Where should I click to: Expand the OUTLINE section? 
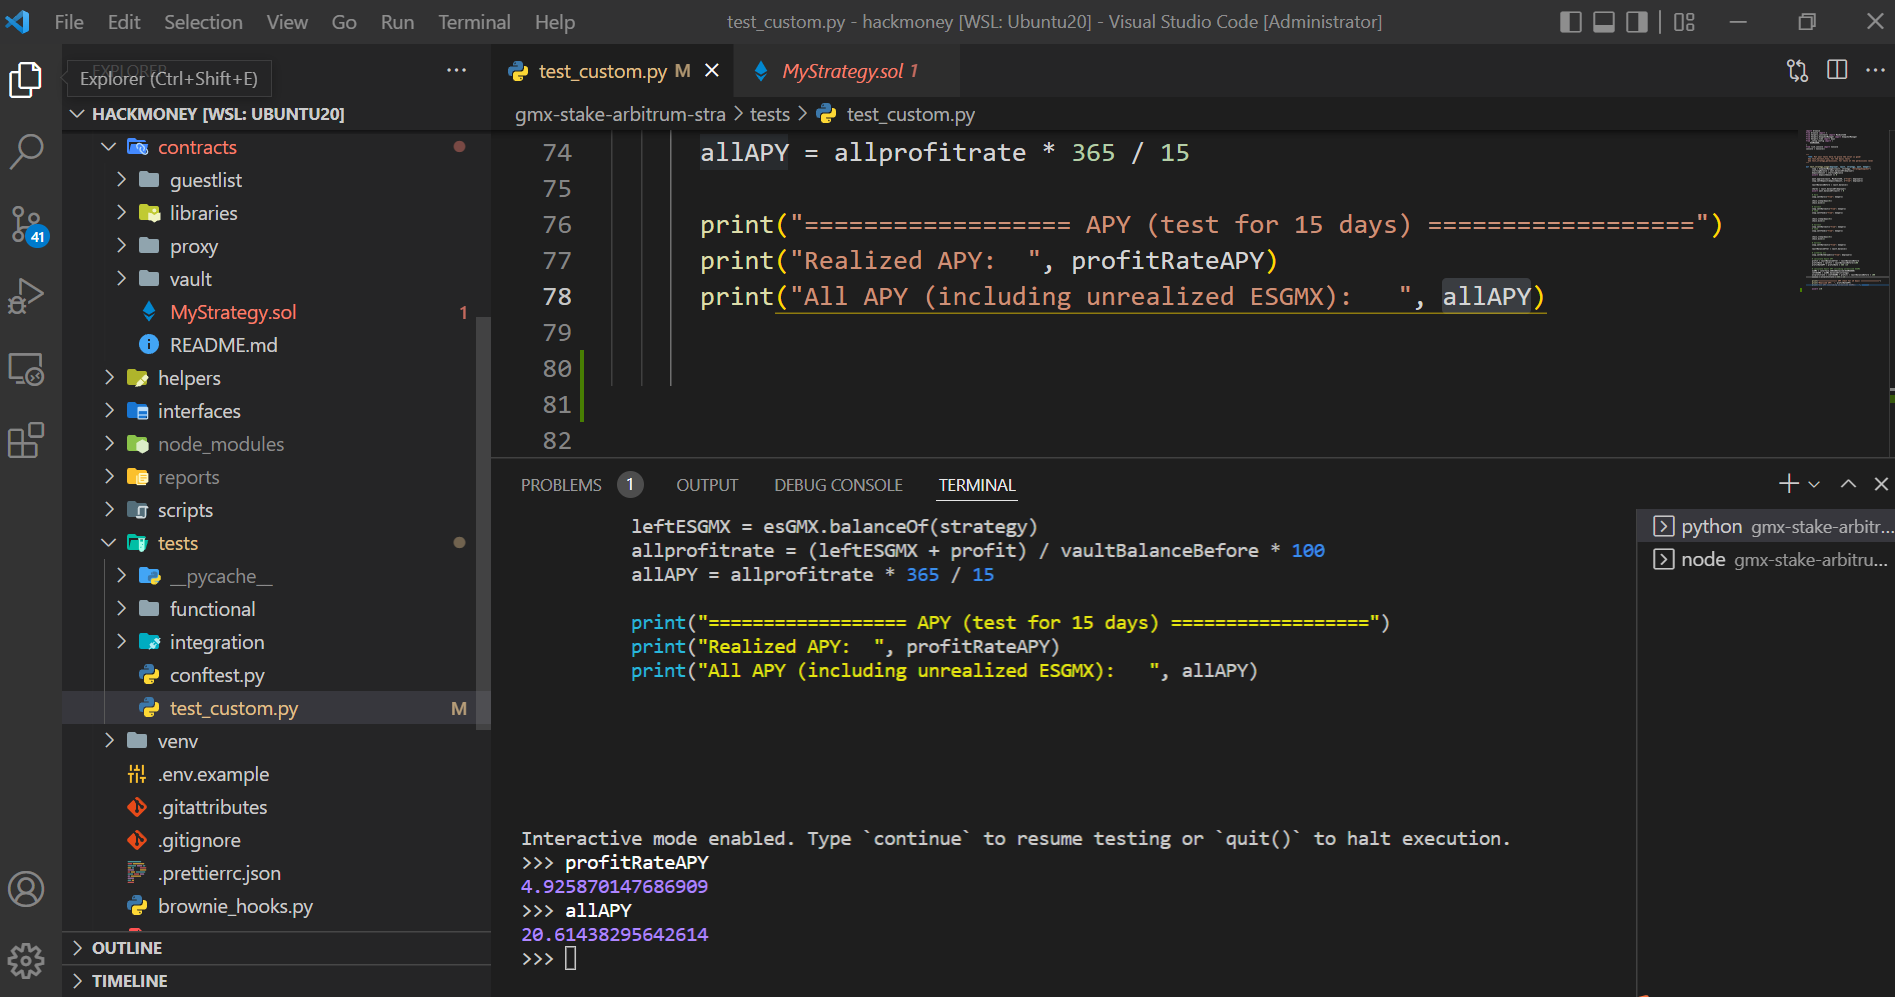[x=276, y=948]
